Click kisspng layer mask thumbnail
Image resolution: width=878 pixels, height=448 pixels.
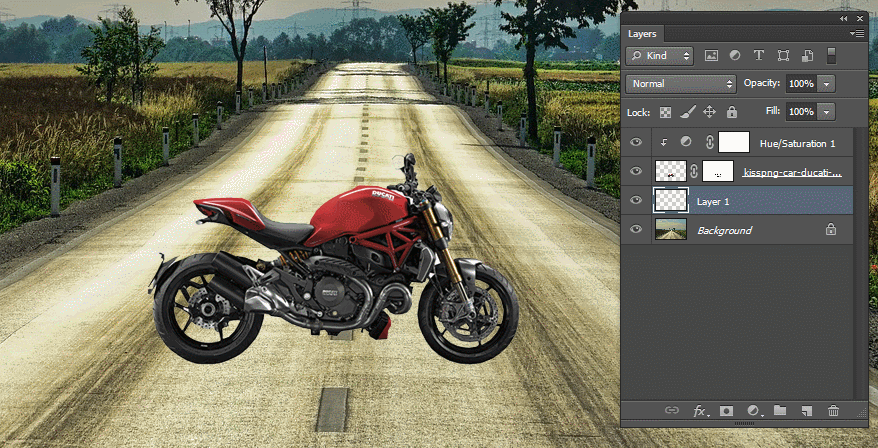click(718, 171)
